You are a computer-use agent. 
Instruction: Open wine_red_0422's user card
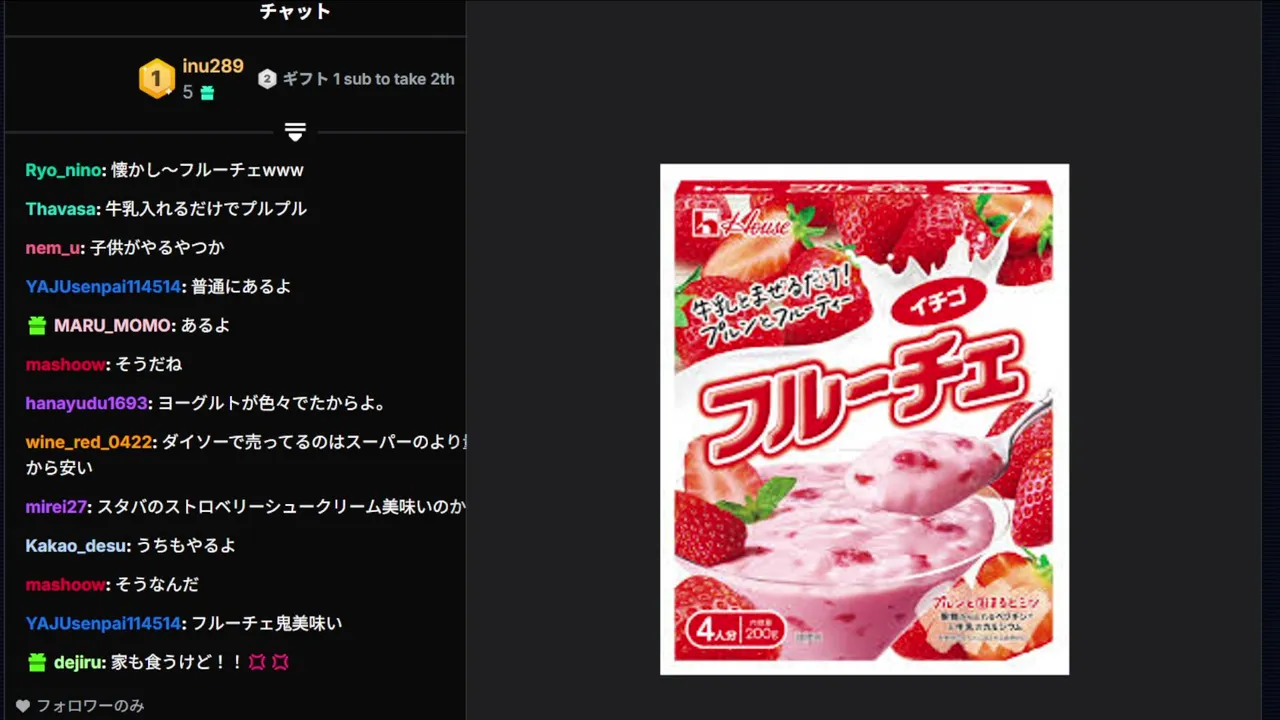click(89, 442)
